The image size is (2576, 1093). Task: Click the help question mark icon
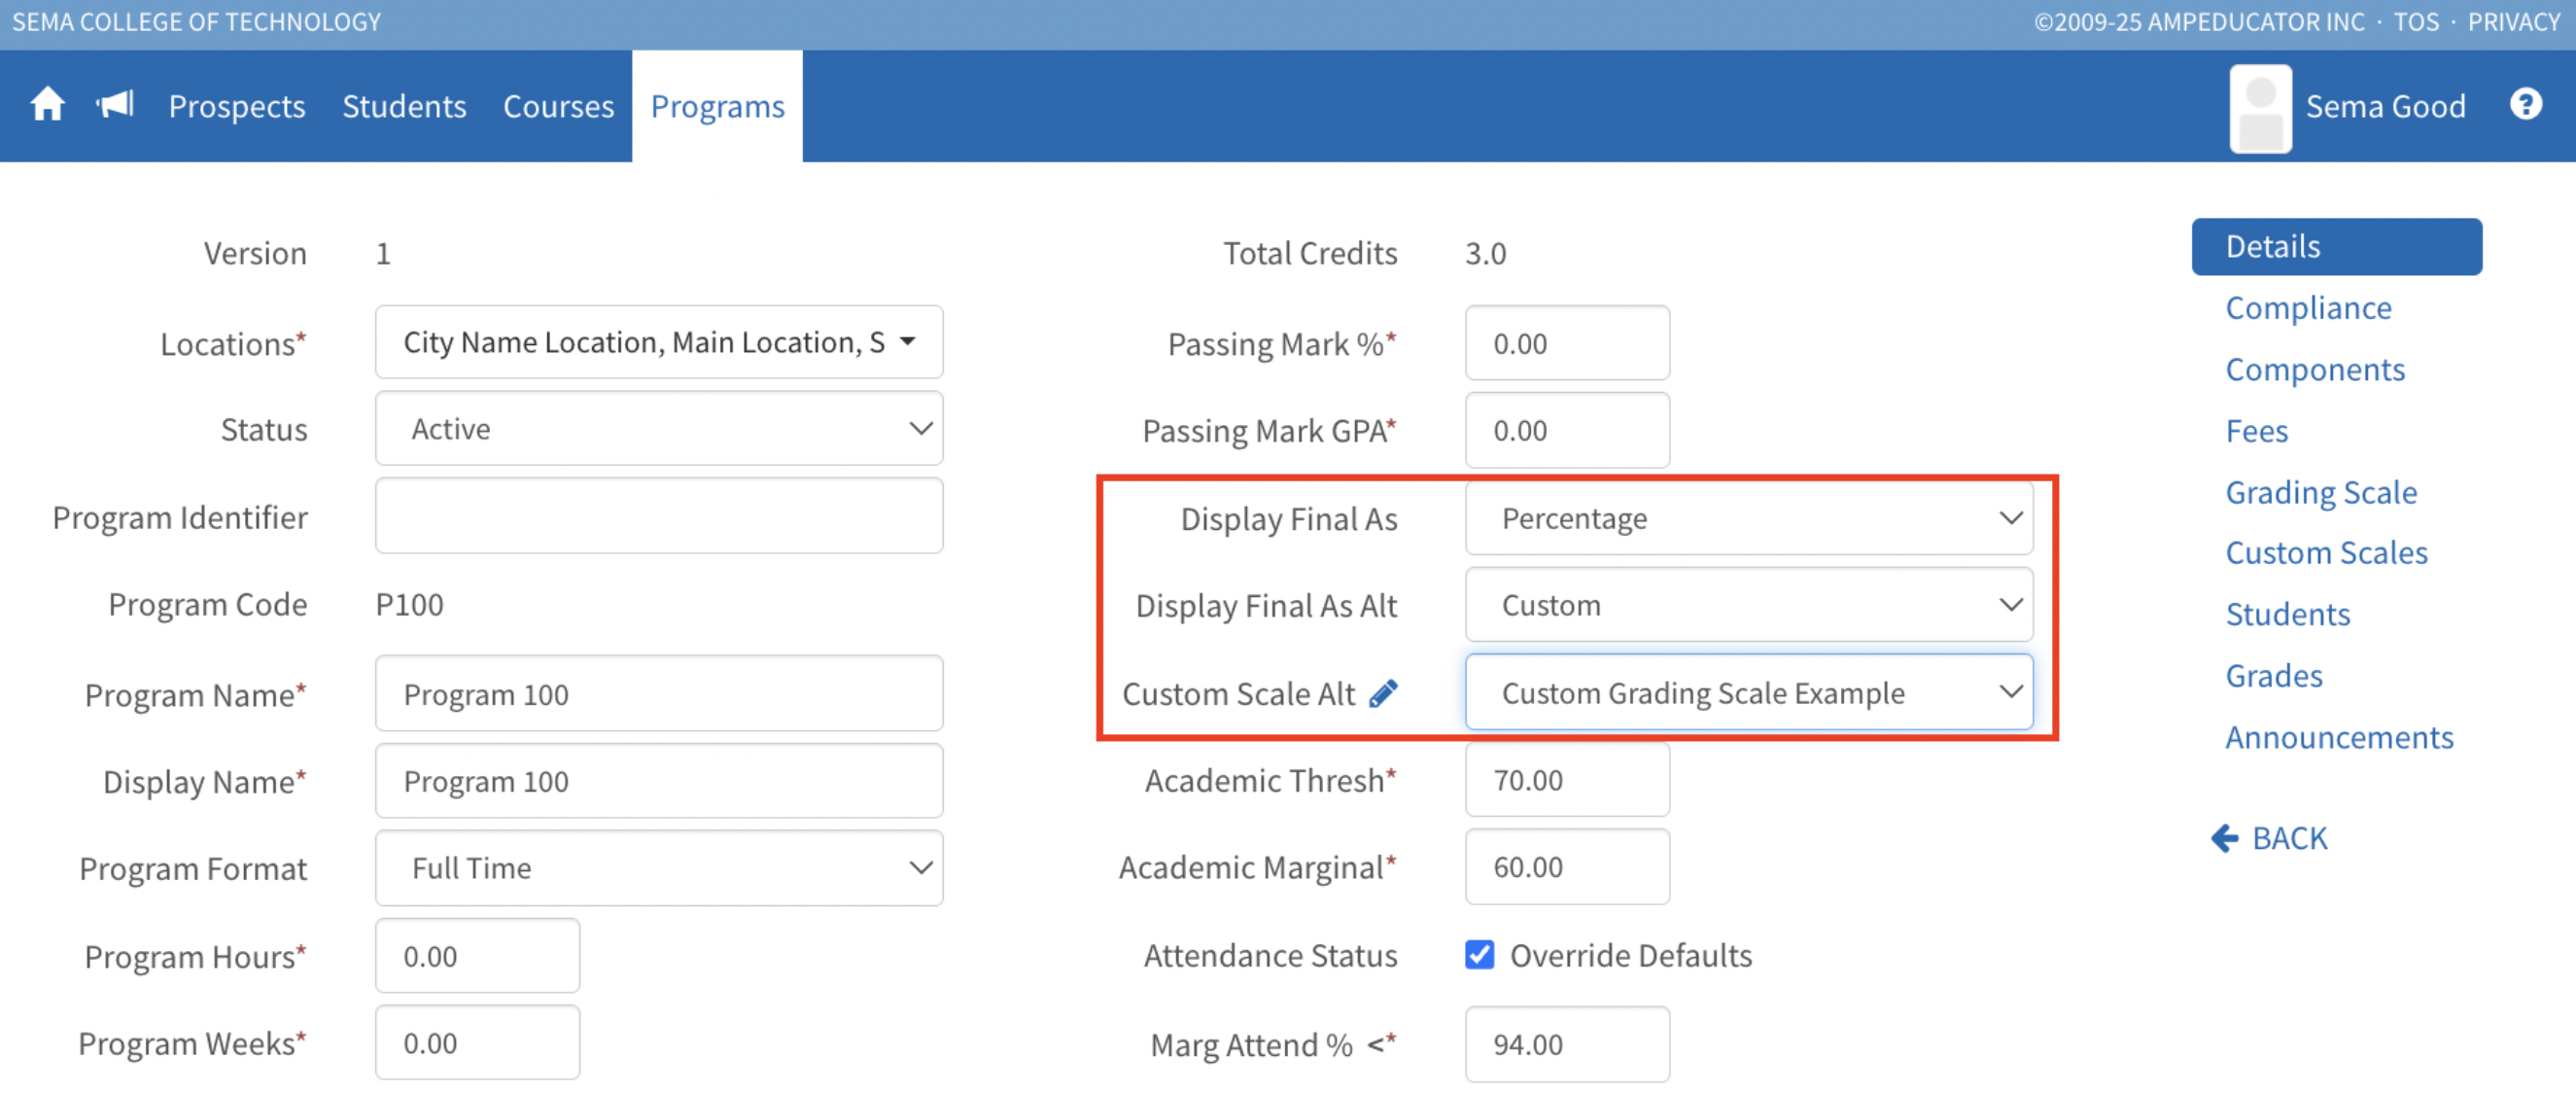(x=2525, y=104)
